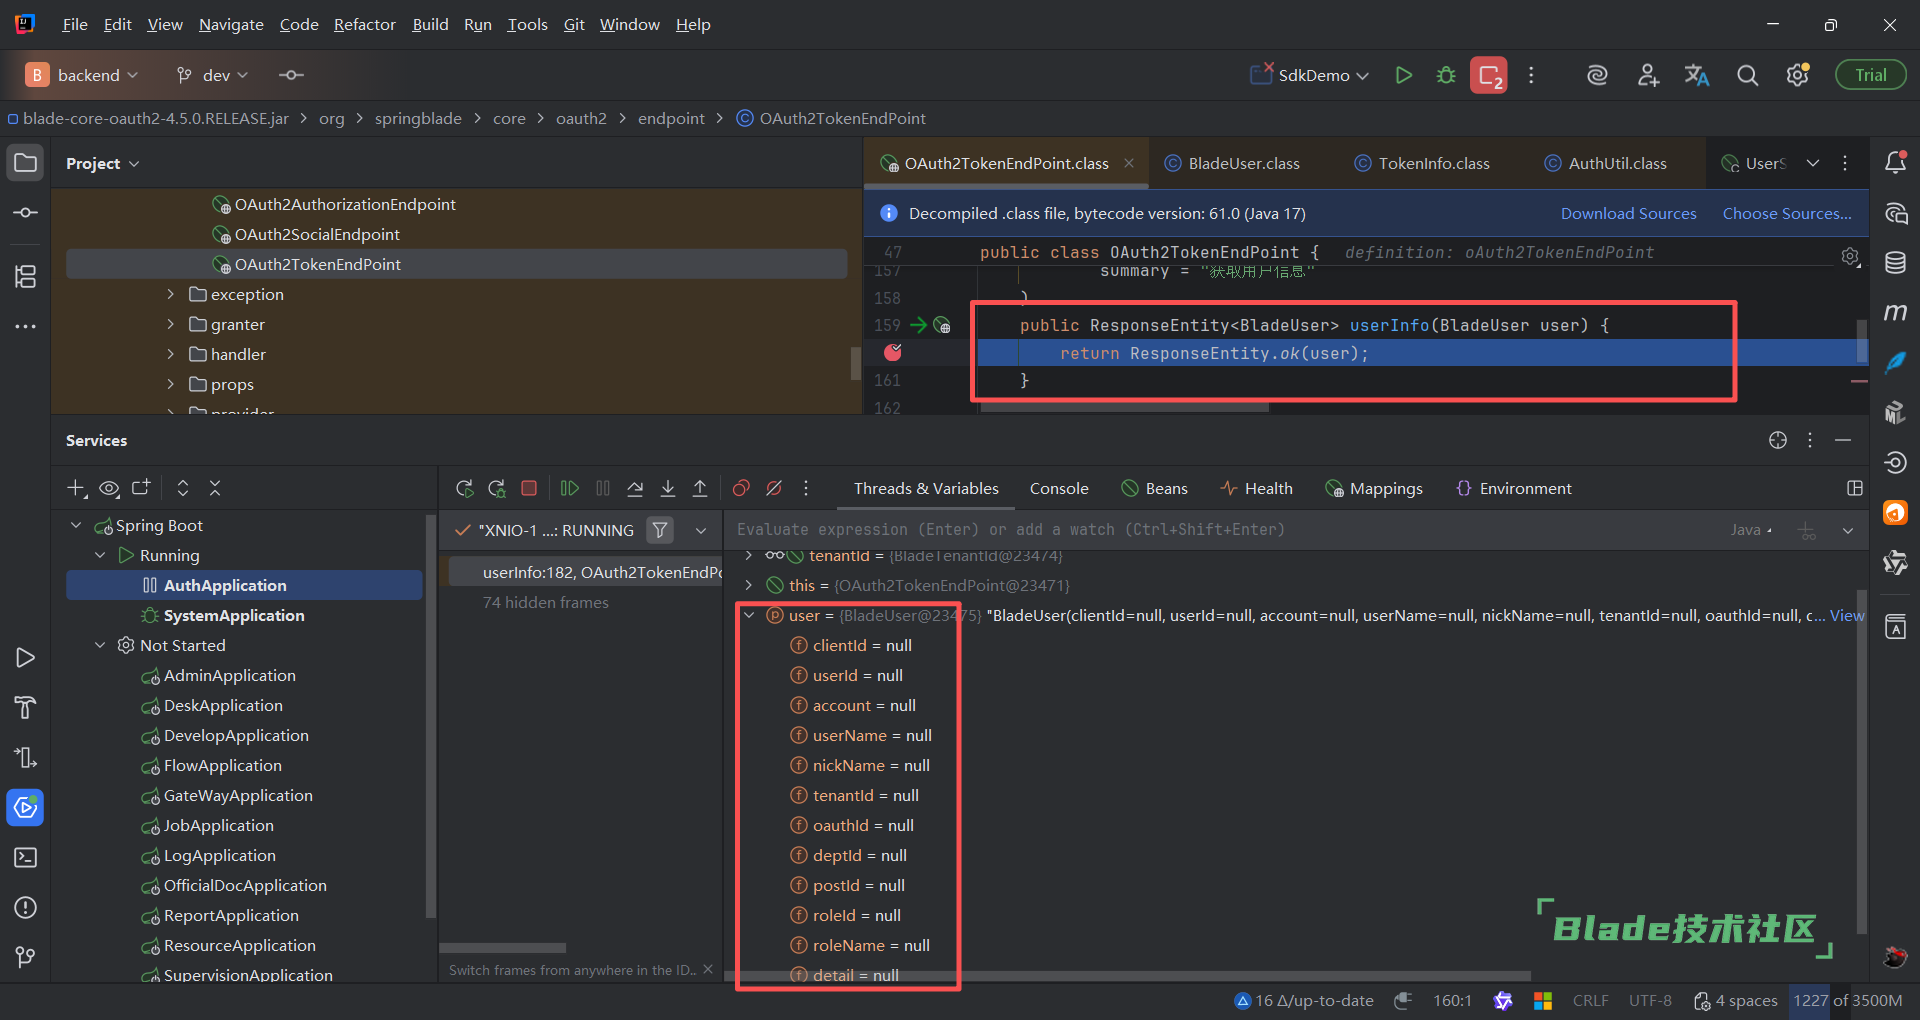Click the Download Sources link
The width and height of the screenshot is (1920, 1020).
1628,213
